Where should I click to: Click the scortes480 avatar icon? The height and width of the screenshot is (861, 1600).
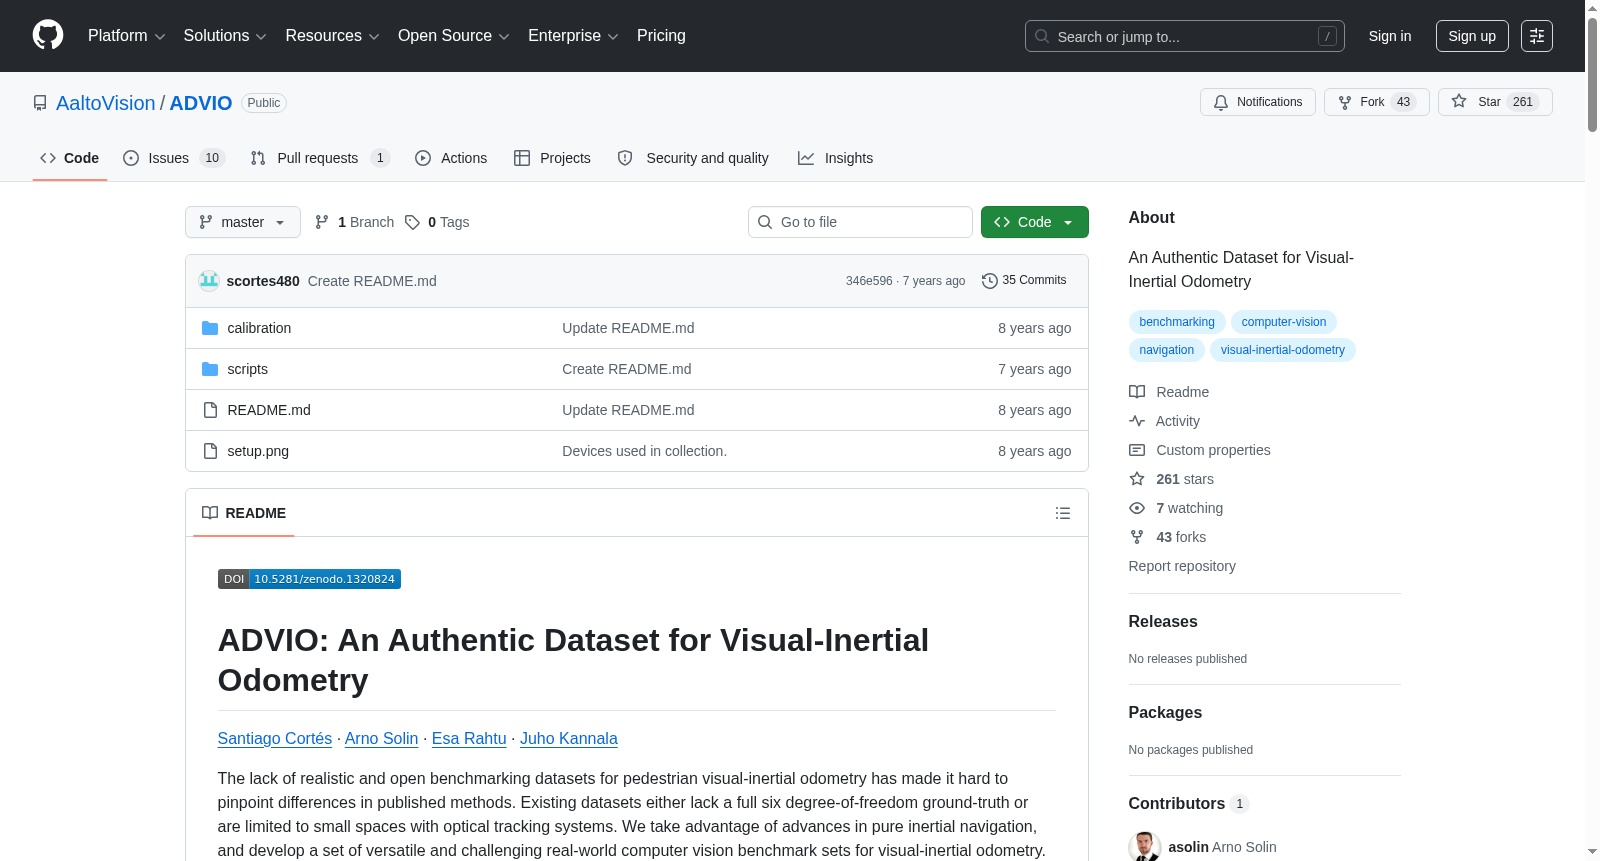pyautogui.click(x=209, y=281)
